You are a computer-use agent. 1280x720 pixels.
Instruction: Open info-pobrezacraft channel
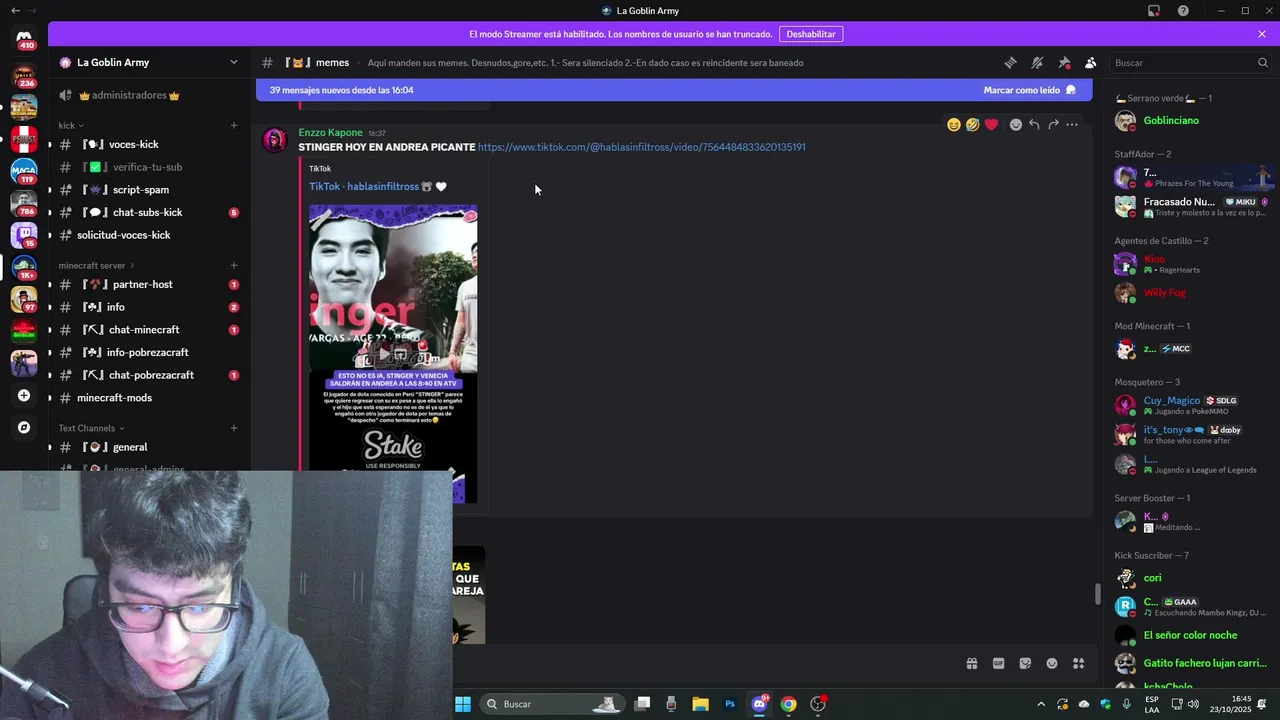(x=148, y=352)
